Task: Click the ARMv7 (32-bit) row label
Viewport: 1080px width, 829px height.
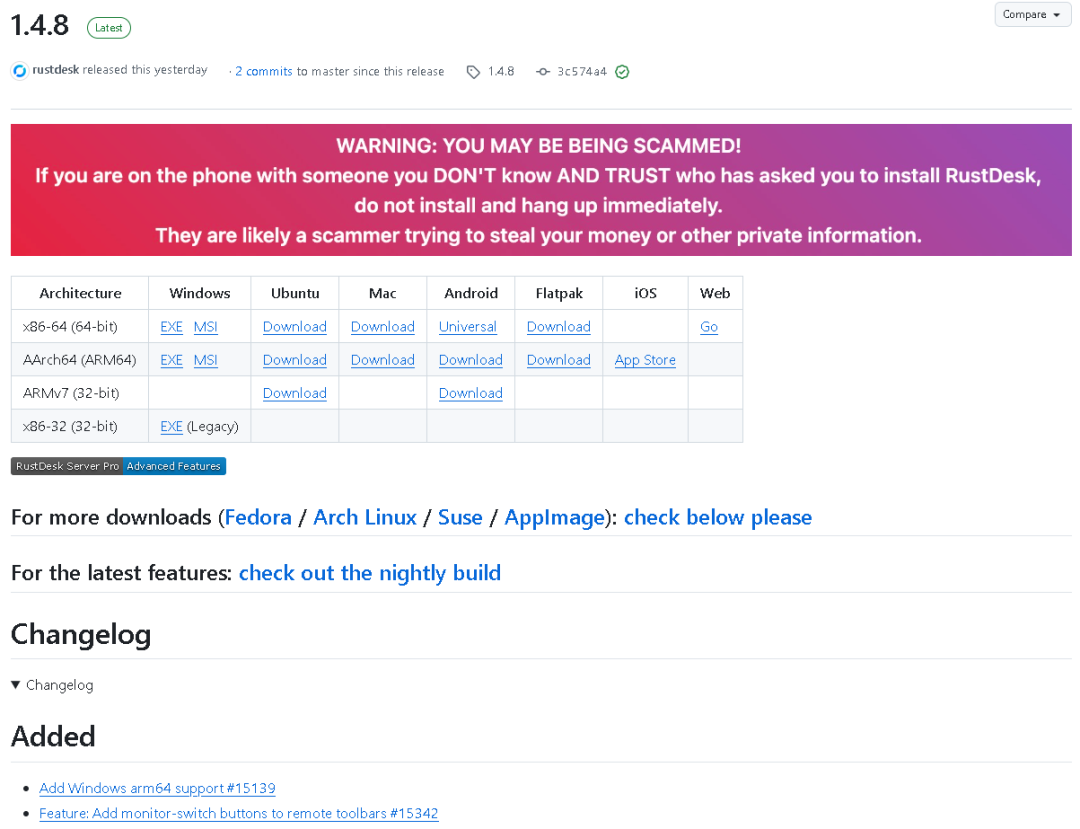Action: [x=71, y=393]
